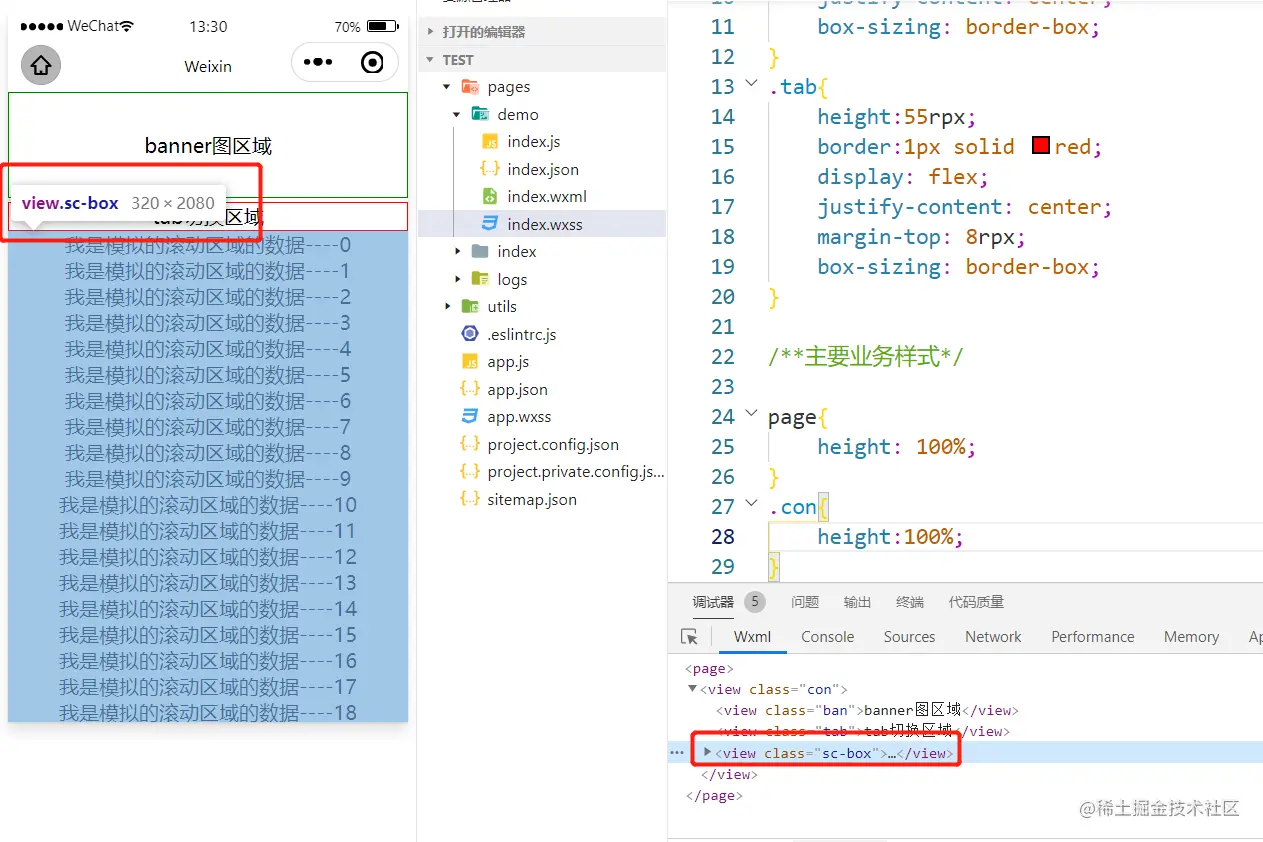Switch to the Console tab
1263x842 pixels.
coord(827,637)
